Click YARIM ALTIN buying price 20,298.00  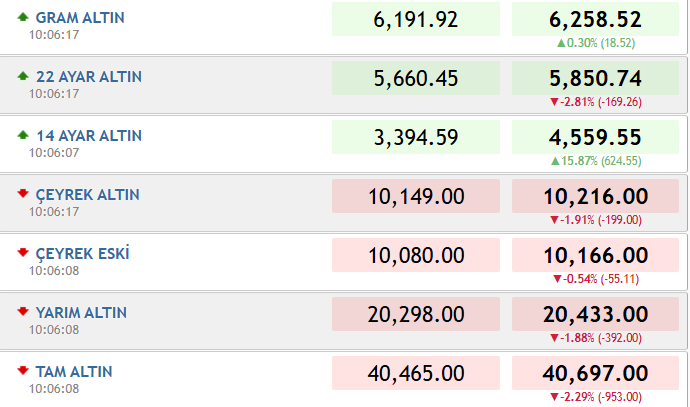(x=416, y=314)
